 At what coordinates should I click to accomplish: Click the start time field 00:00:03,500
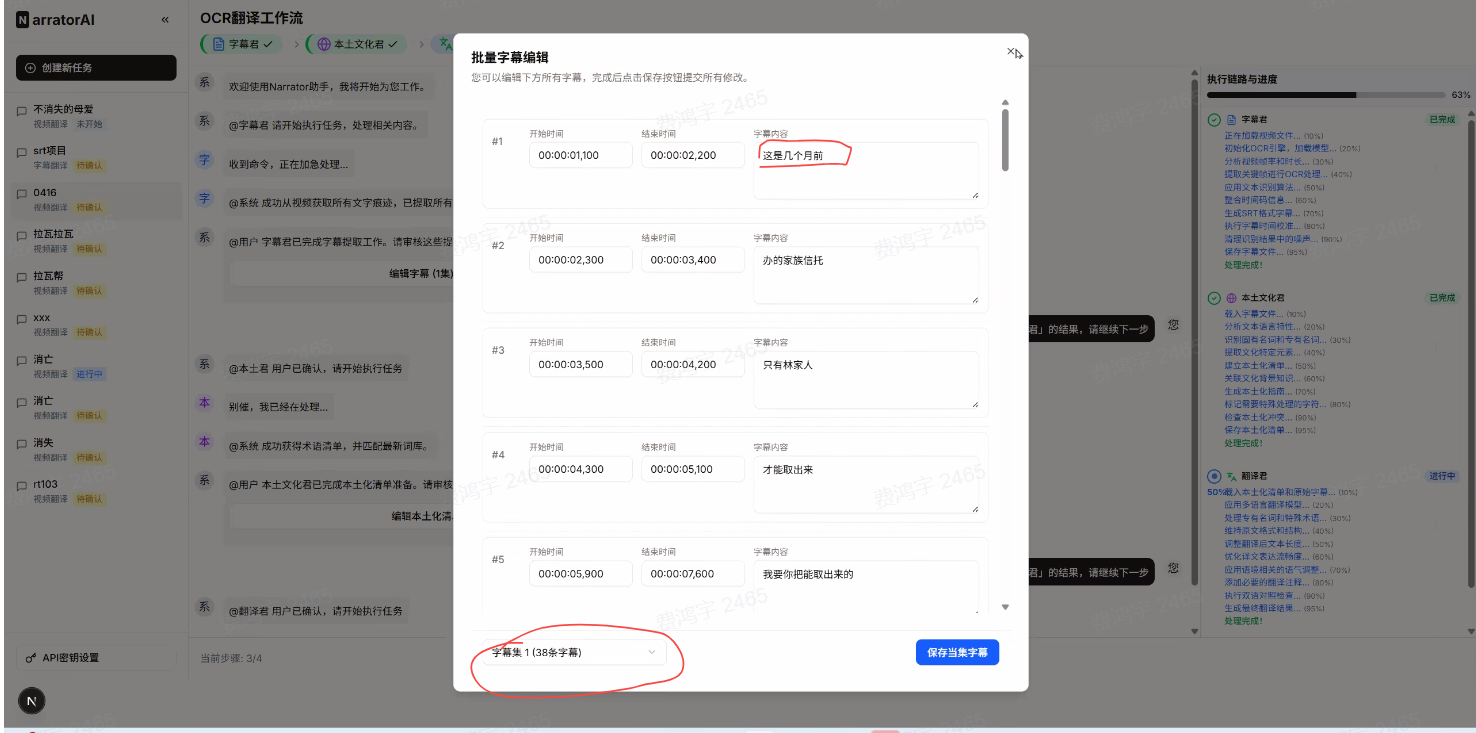(x=581, y=365)
